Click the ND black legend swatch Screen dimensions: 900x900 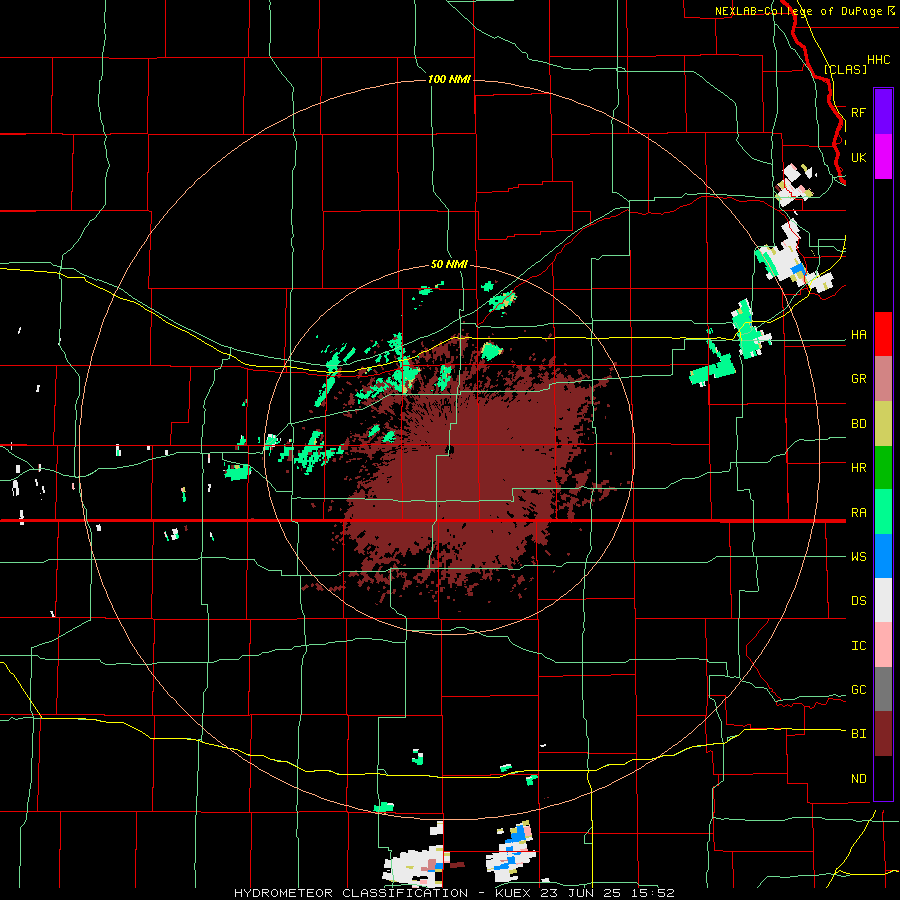click(883, 778)
